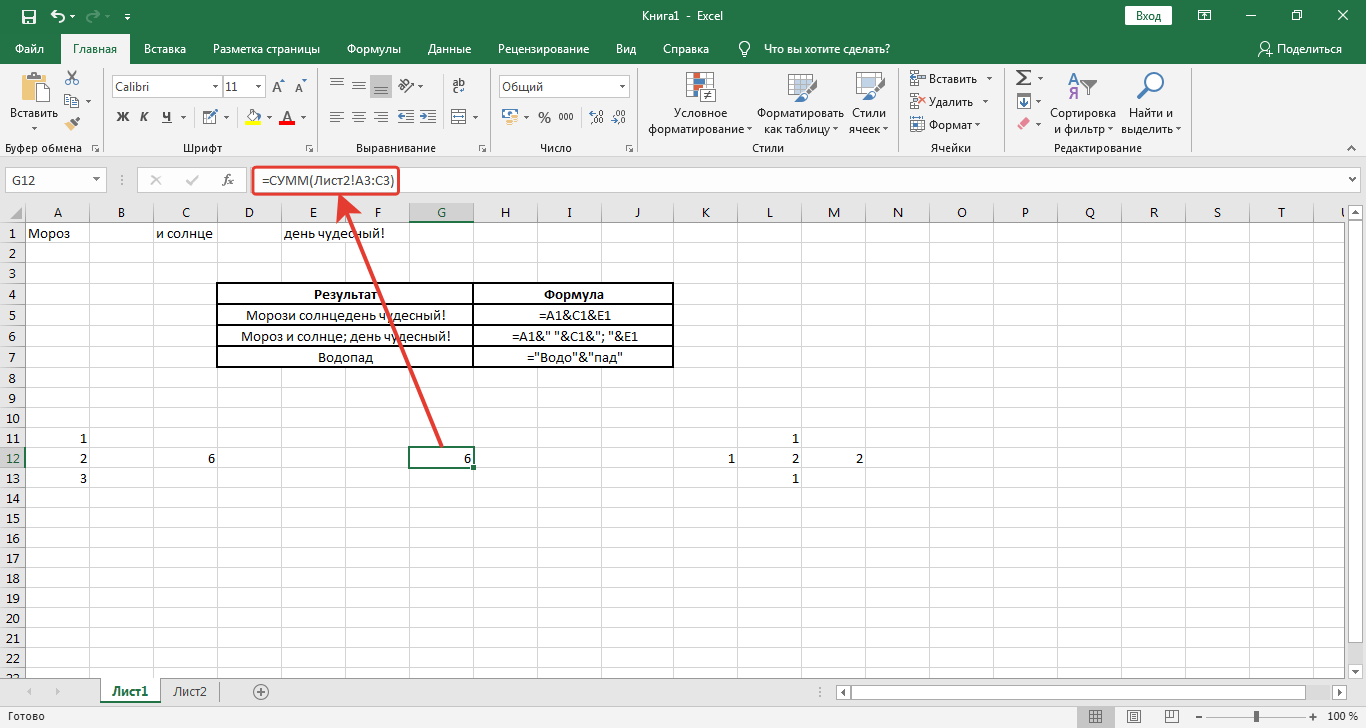Click the Save icon in title bar

tap(28, 17)
